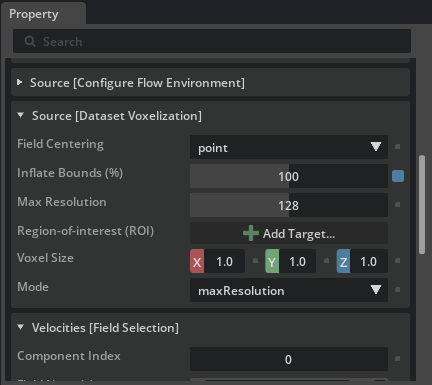This screenshot has height=385, width=432.
Task: Click the reset square beside Component Index
Action: [x=397, y=359]
